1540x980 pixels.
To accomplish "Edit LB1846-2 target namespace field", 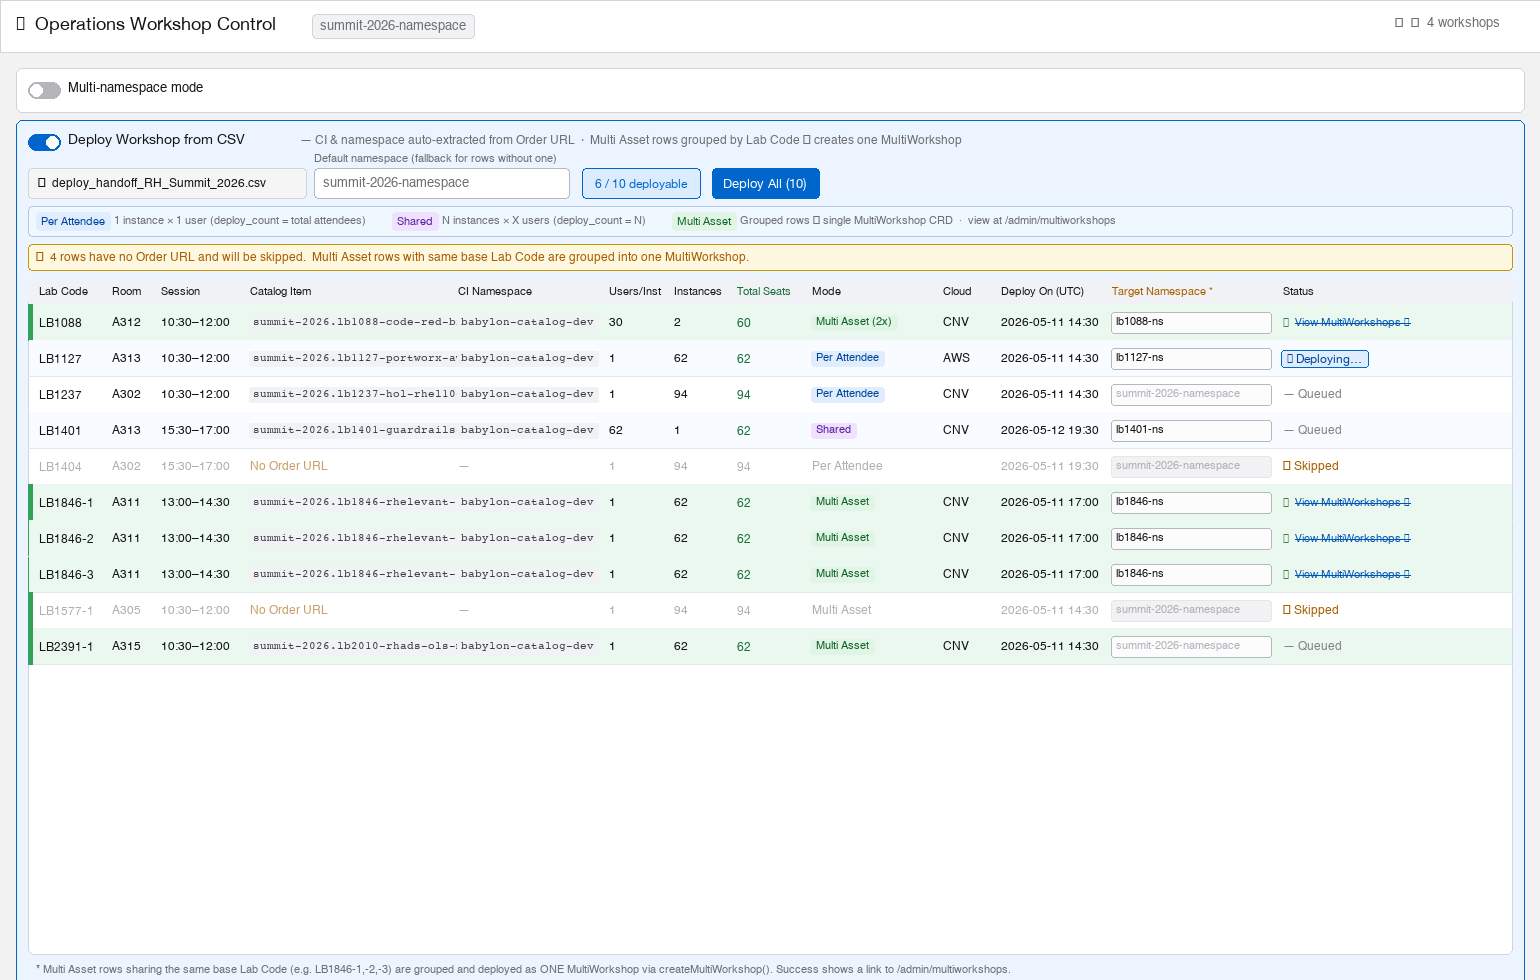I will 1191,538.
